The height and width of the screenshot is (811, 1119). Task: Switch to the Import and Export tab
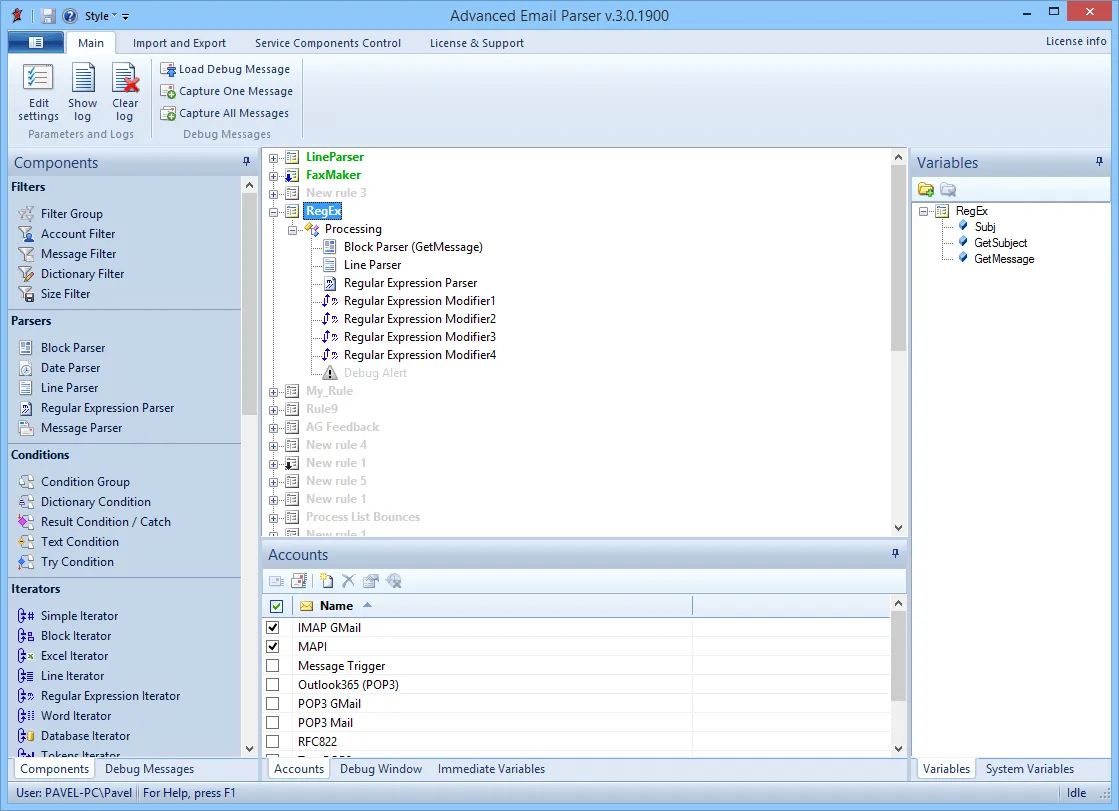coord(180,43)
